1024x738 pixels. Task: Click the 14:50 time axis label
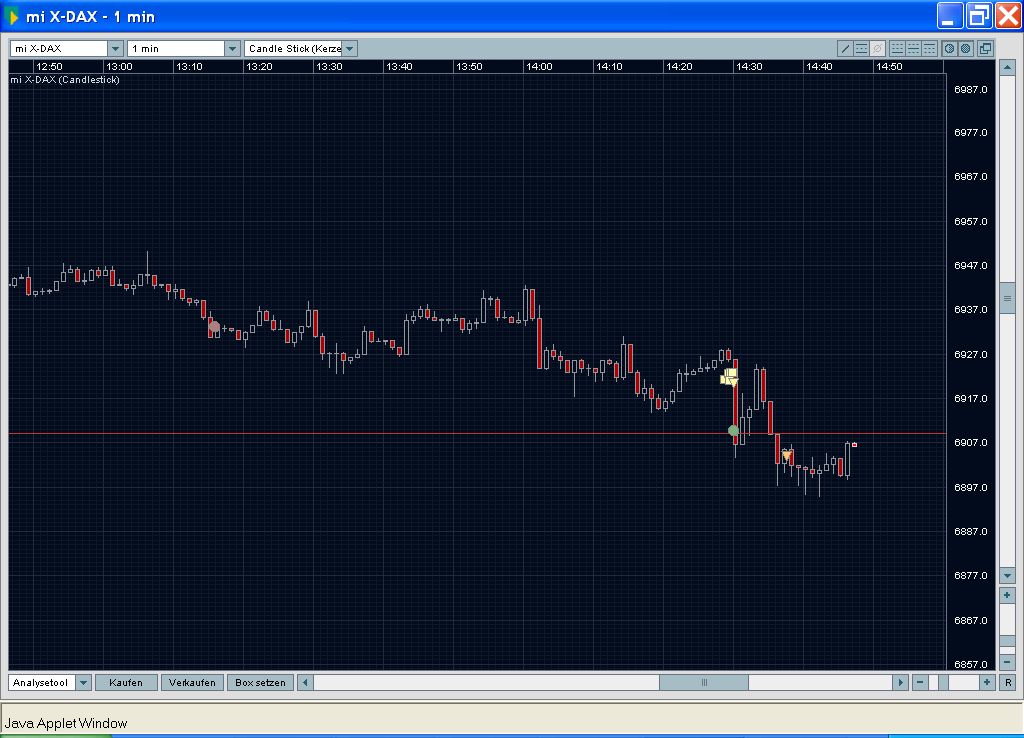click(889, 67)
